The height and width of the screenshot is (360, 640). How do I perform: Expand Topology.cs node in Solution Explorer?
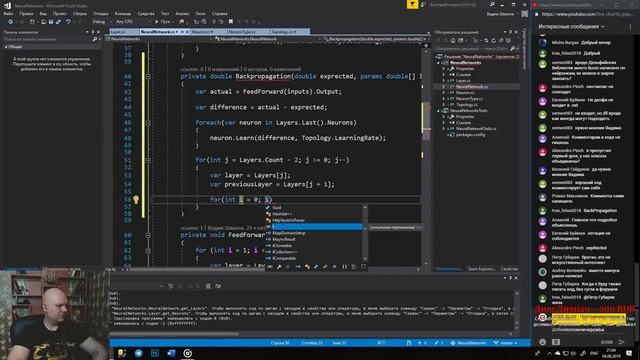(x=444, y=104)
